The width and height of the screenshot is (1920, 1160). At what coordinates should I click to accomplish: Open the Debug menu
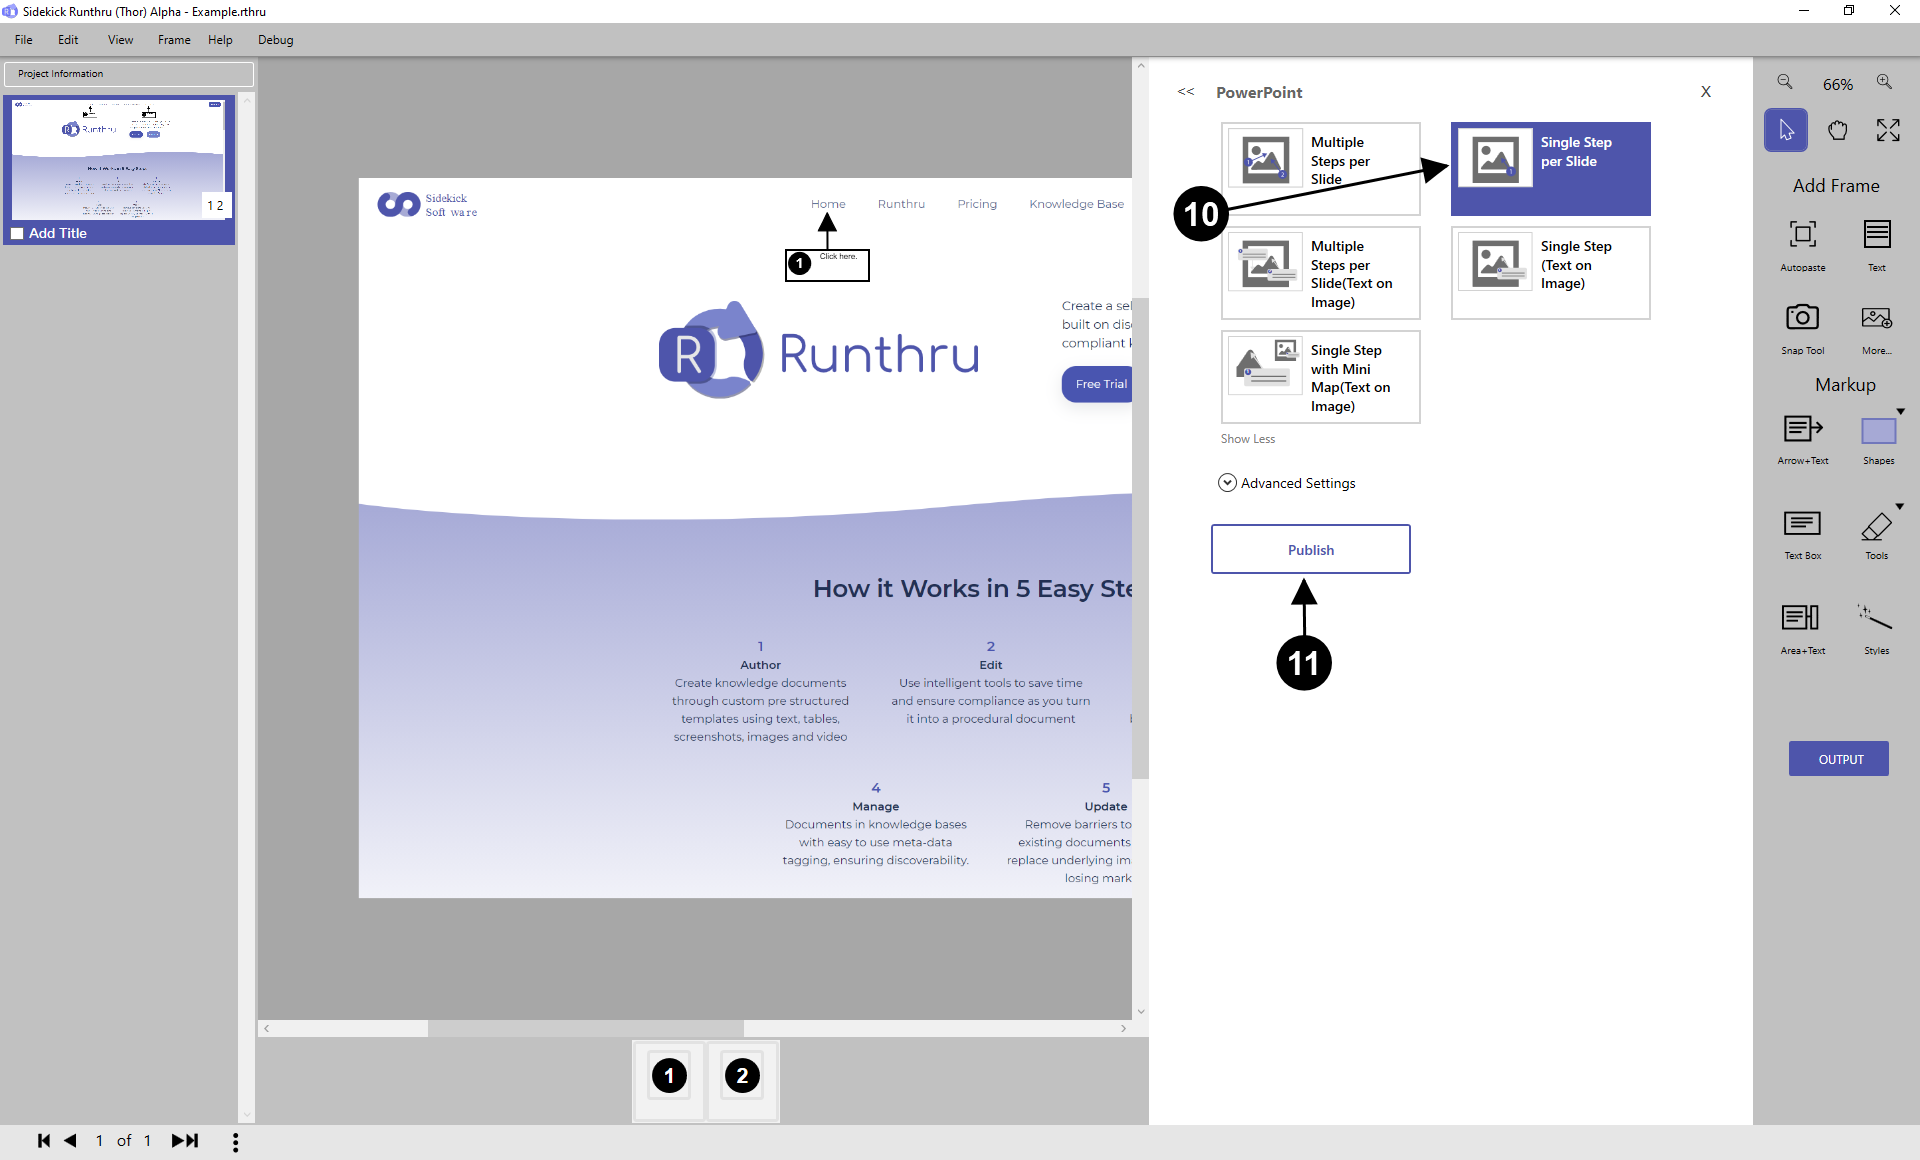[275, 40]
